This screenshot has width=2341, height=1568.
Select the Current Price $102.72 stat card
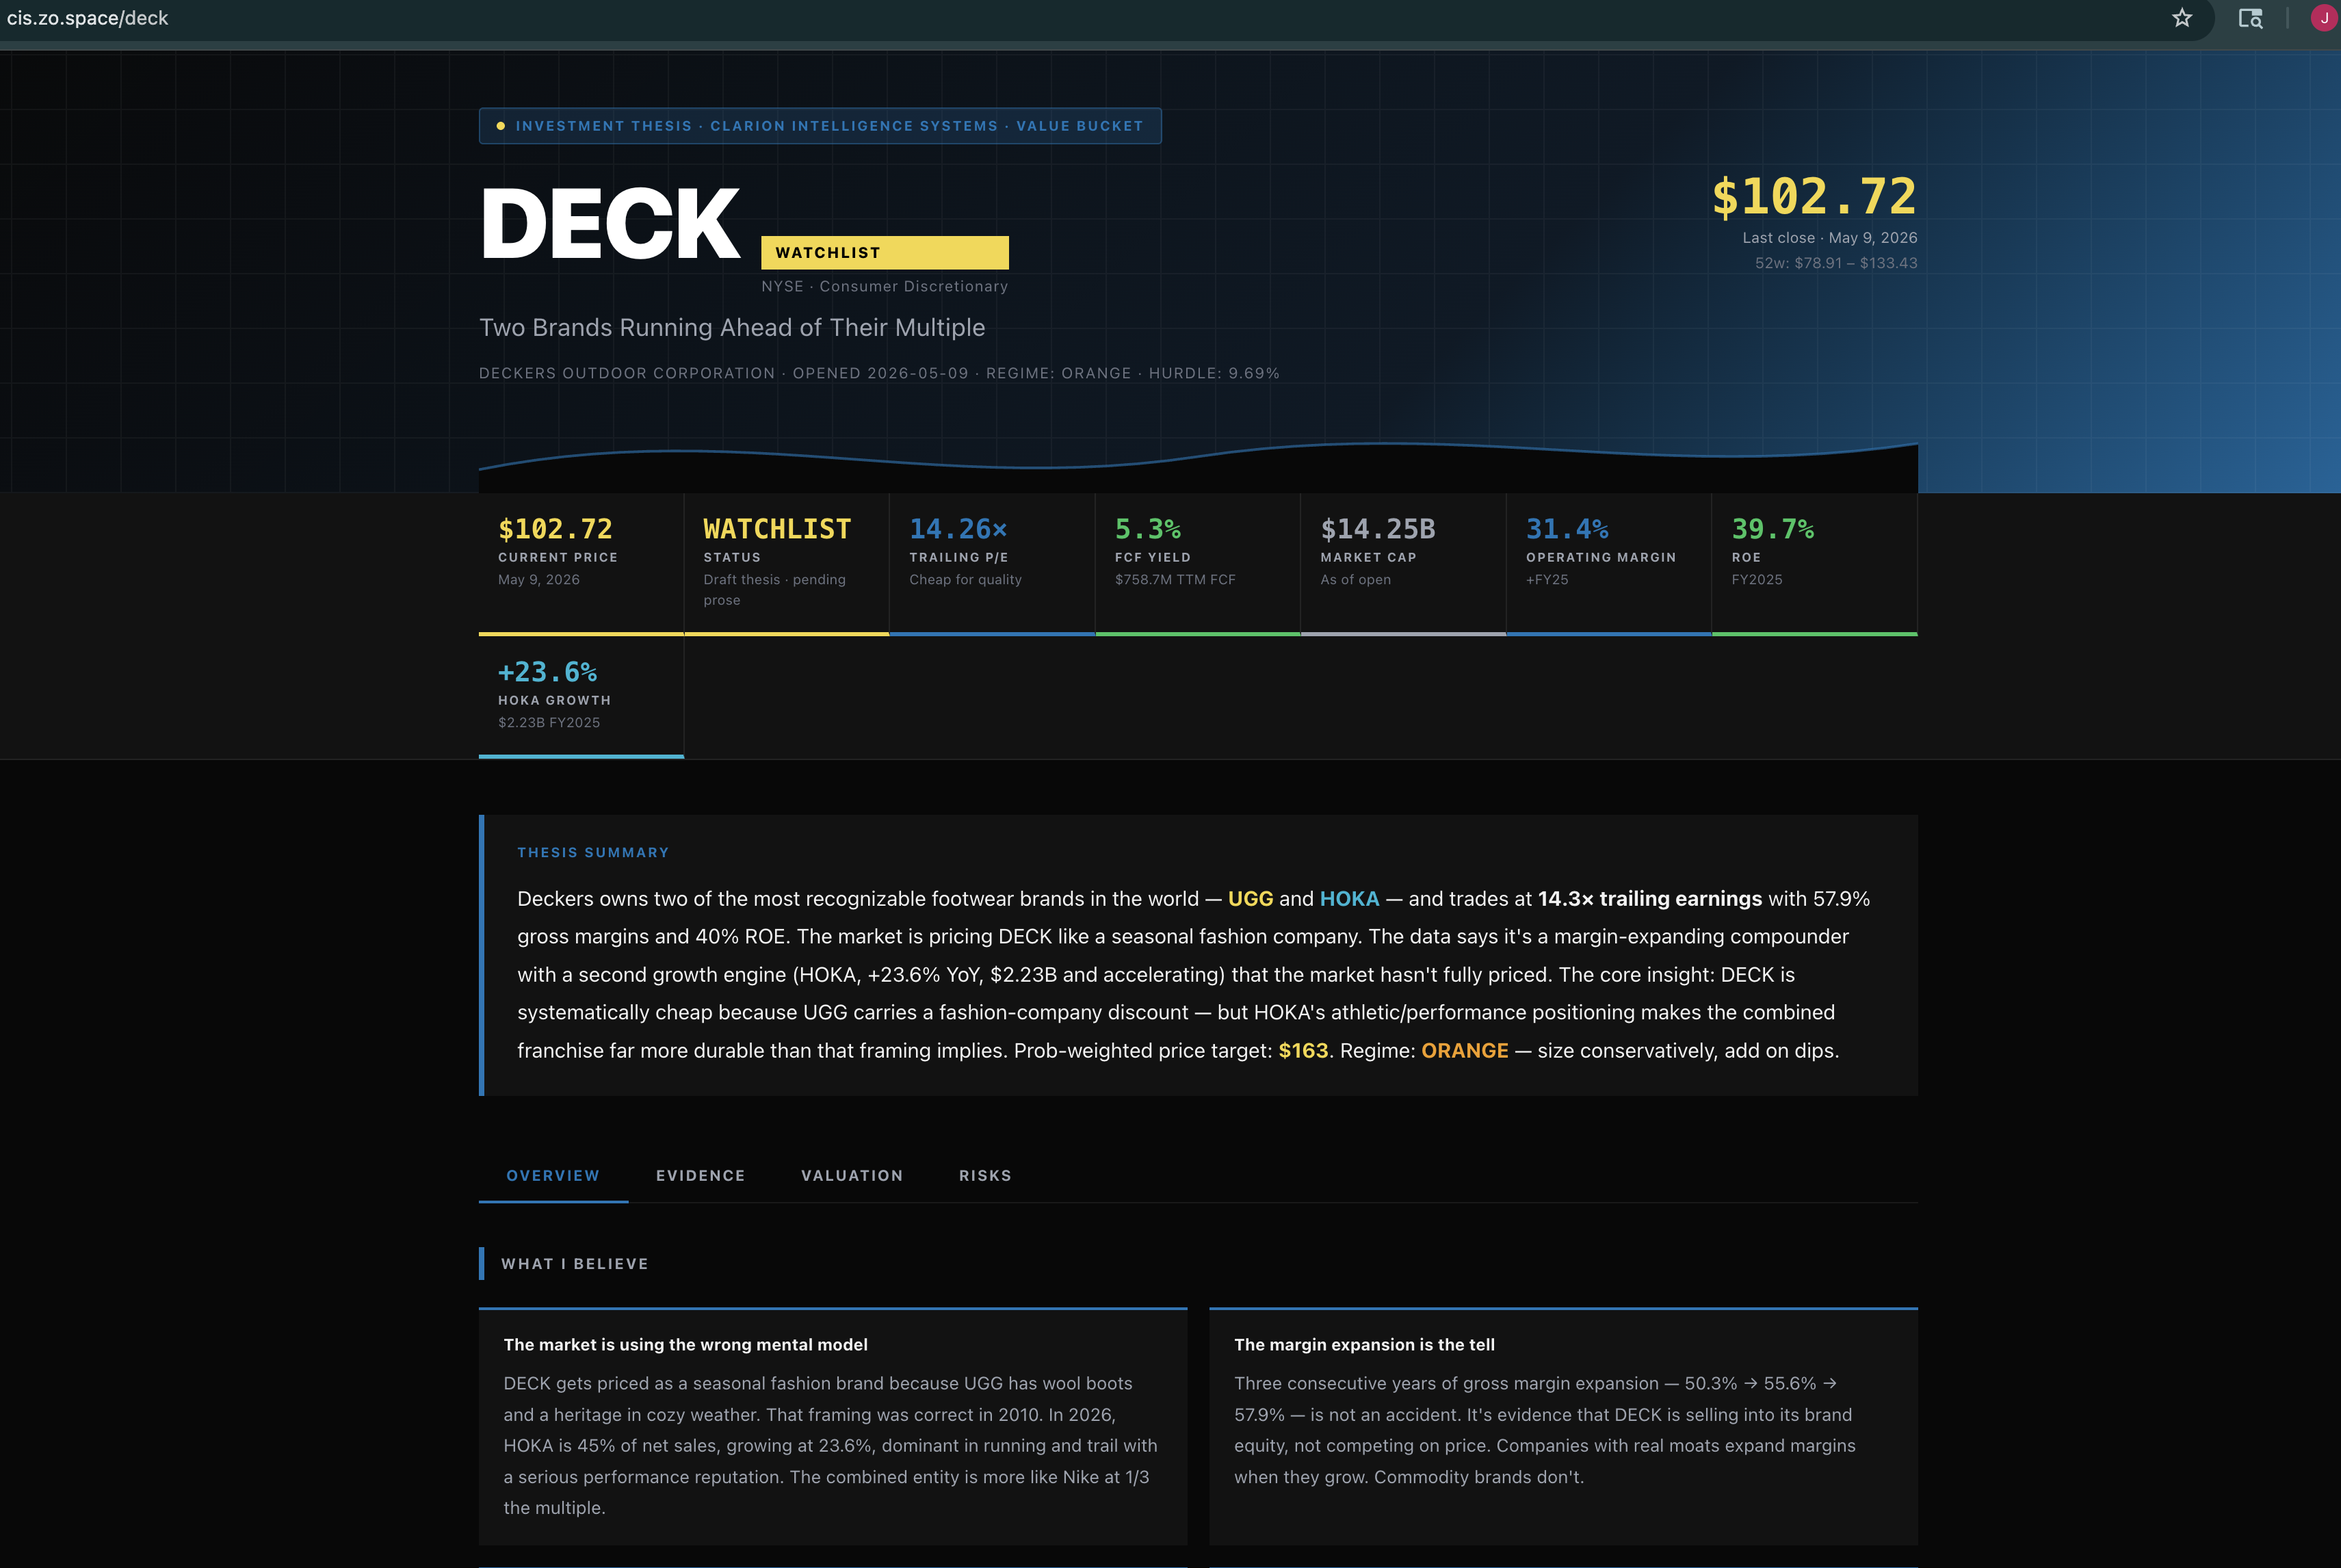[581, 564]
